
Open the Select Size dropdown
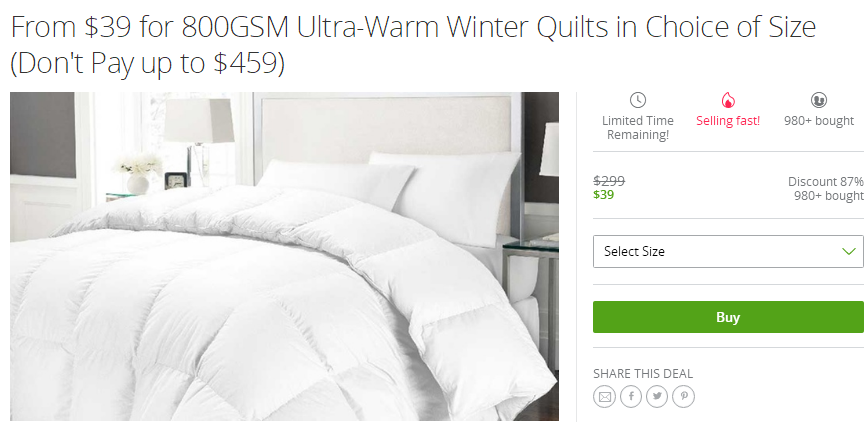point(728,251)
